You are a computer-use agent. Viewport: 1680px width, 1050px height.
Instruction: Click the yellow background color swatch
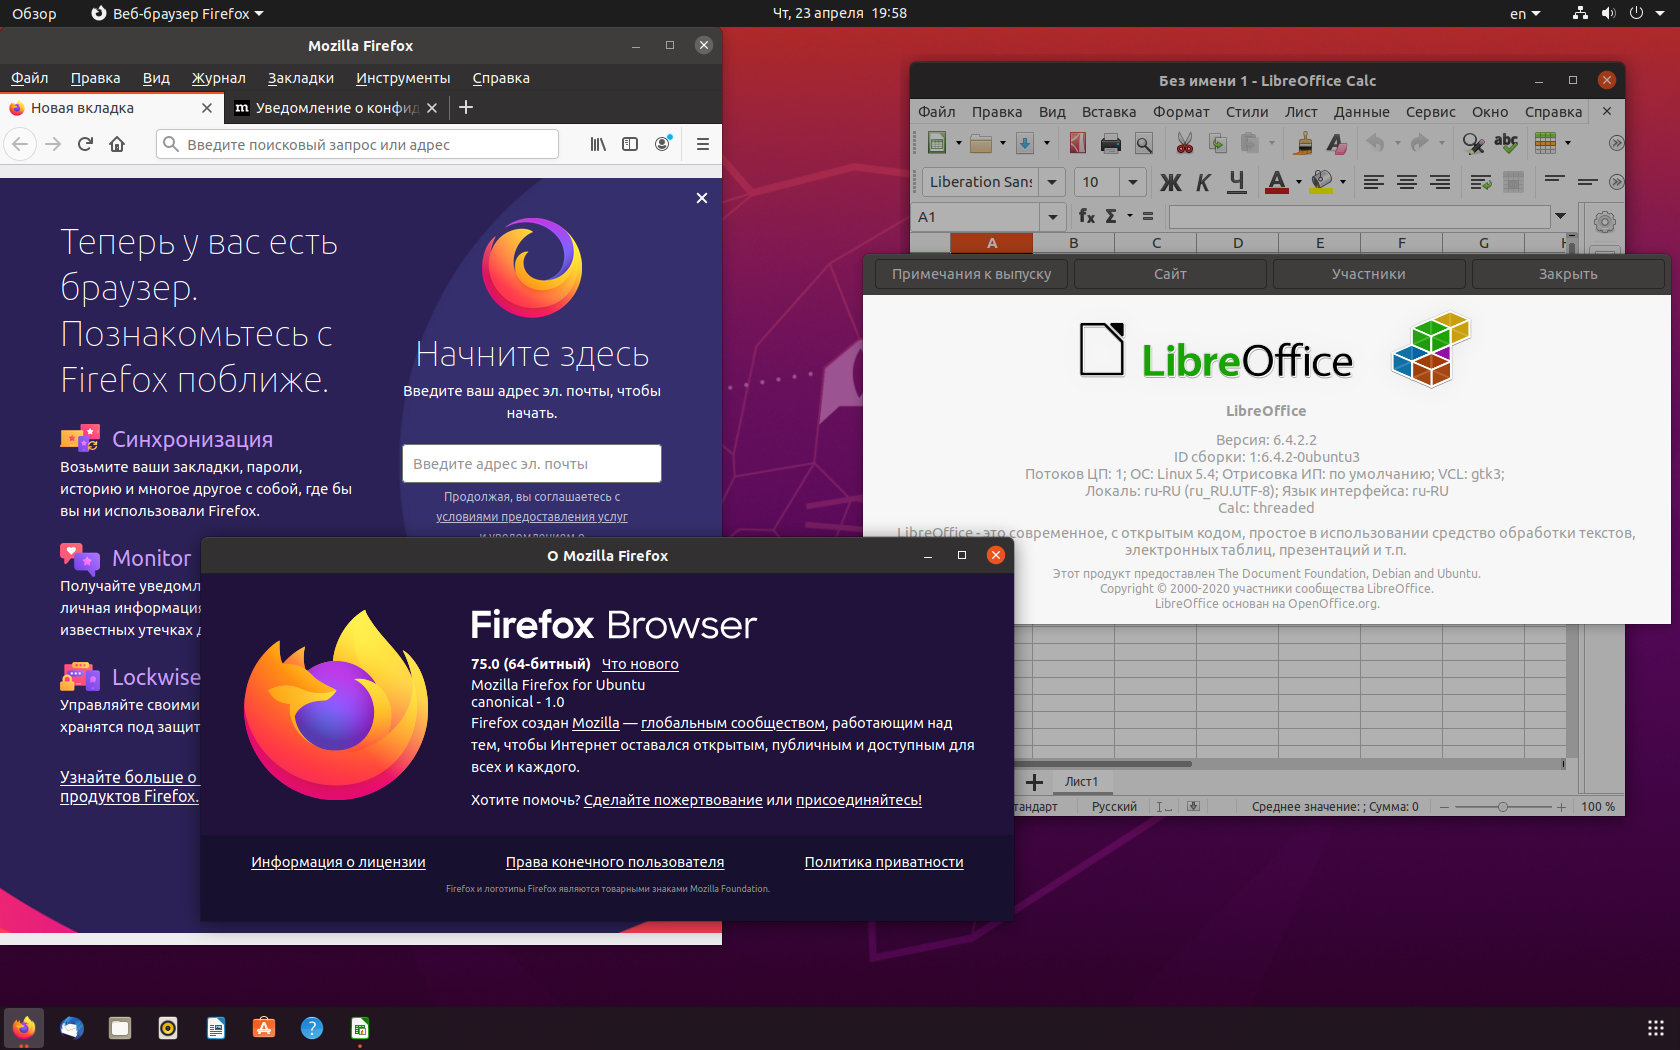tap(1321, 182)
